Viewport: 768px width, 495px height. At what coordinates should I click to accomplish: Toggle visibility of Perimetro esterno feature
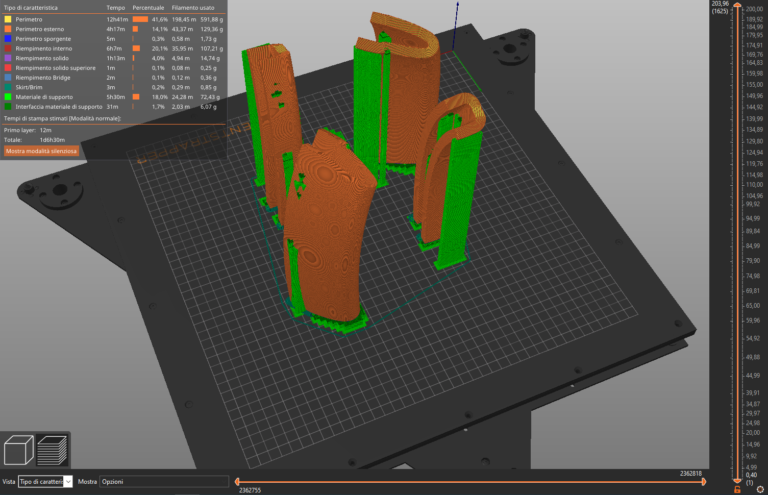[x=40, y=28]
